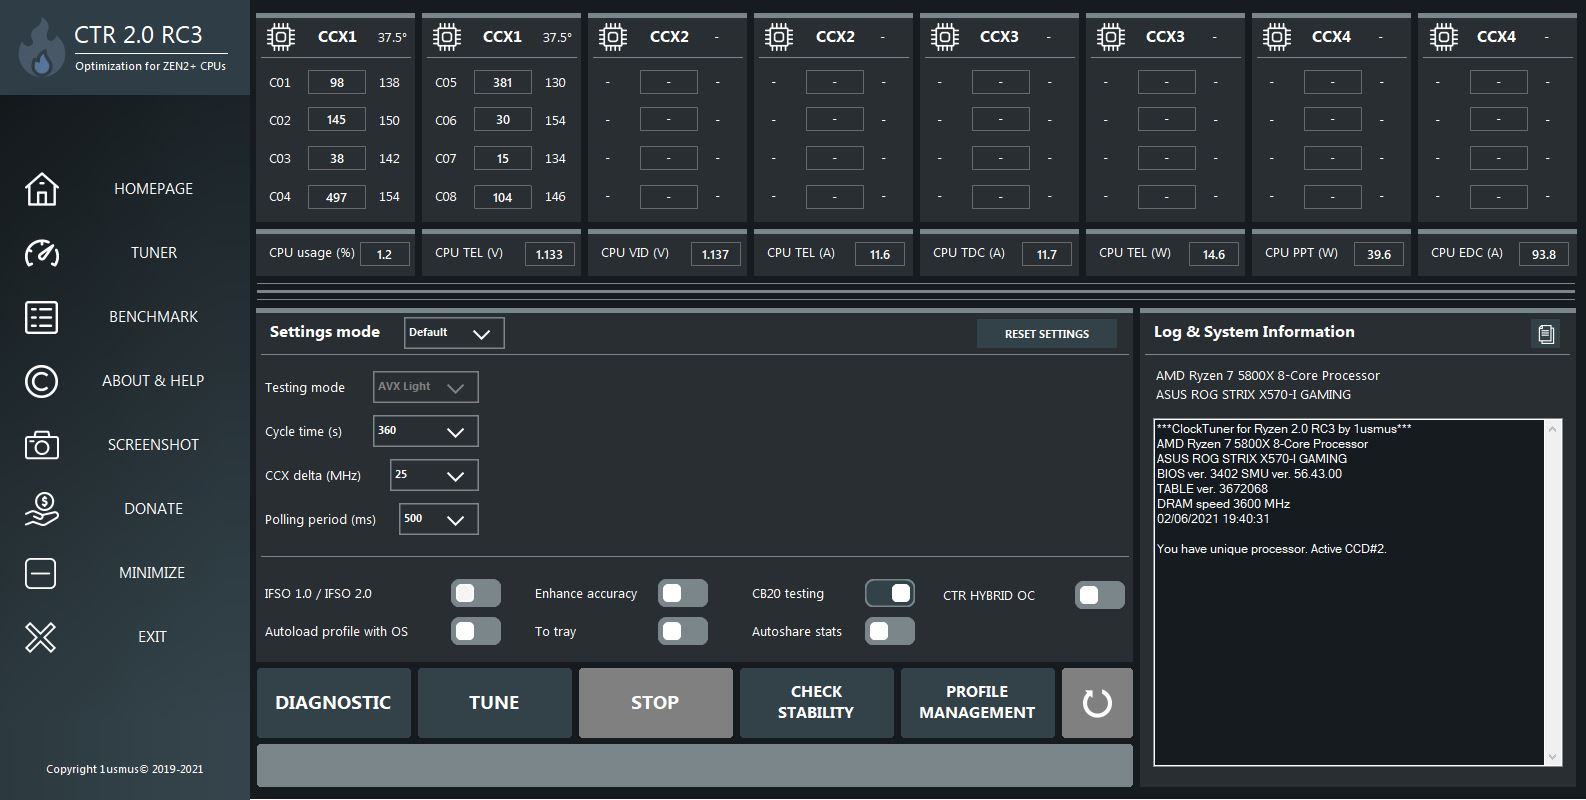Click the refresh circular arrow button
Image resolution: width=1586 pixels, height=800 pixels.
point(1097,703)
